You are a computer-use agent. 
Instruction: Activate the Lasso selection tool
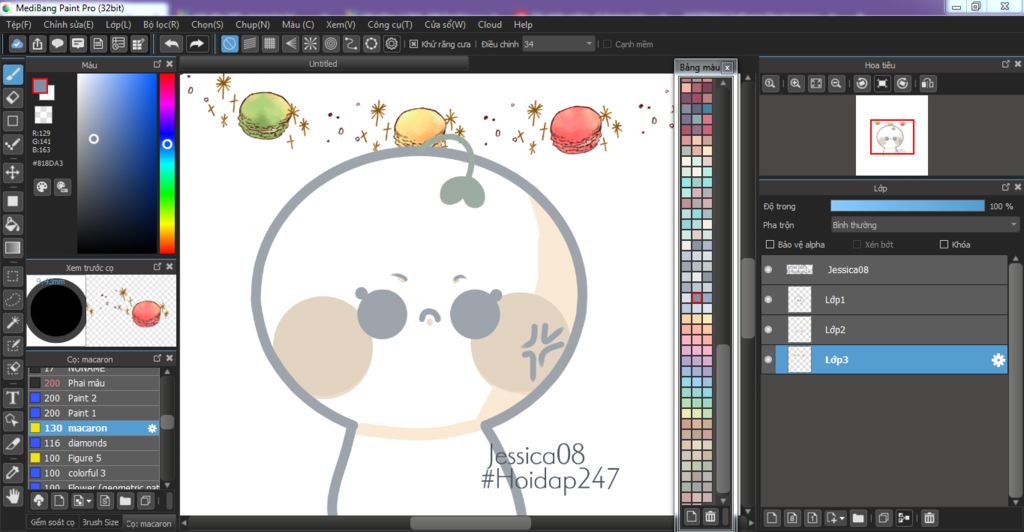tap(12, 300)
